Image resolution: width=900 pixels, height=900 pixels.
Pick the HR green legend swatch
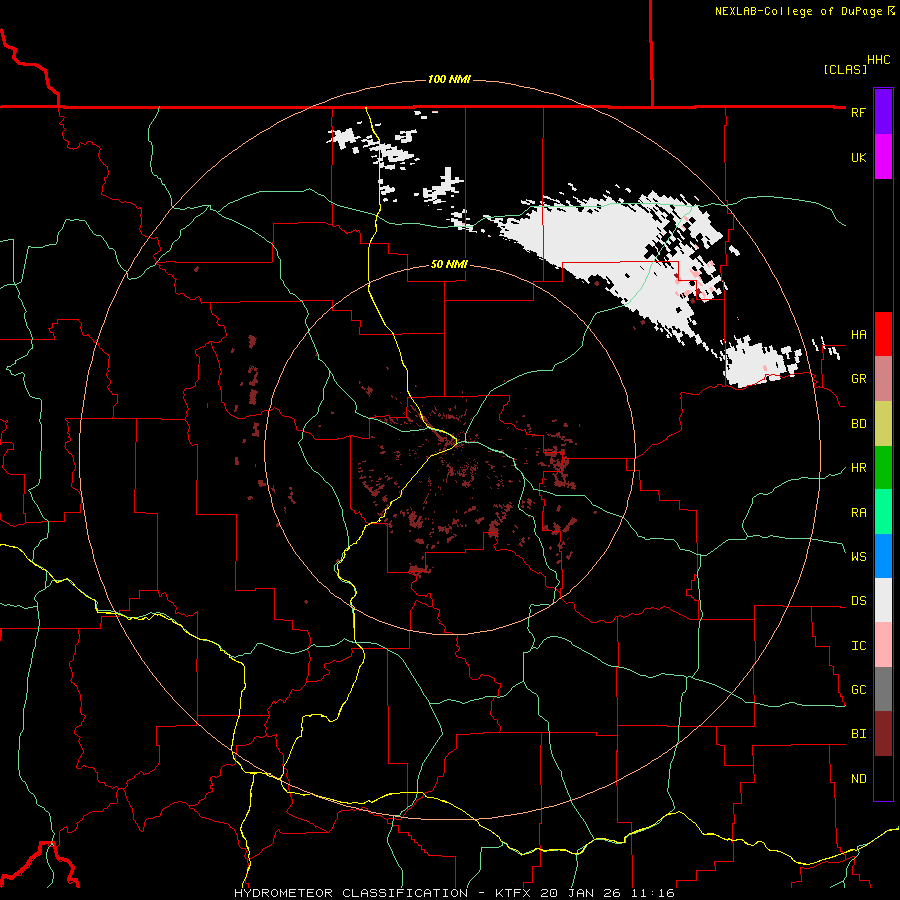(x=883, y=468)
